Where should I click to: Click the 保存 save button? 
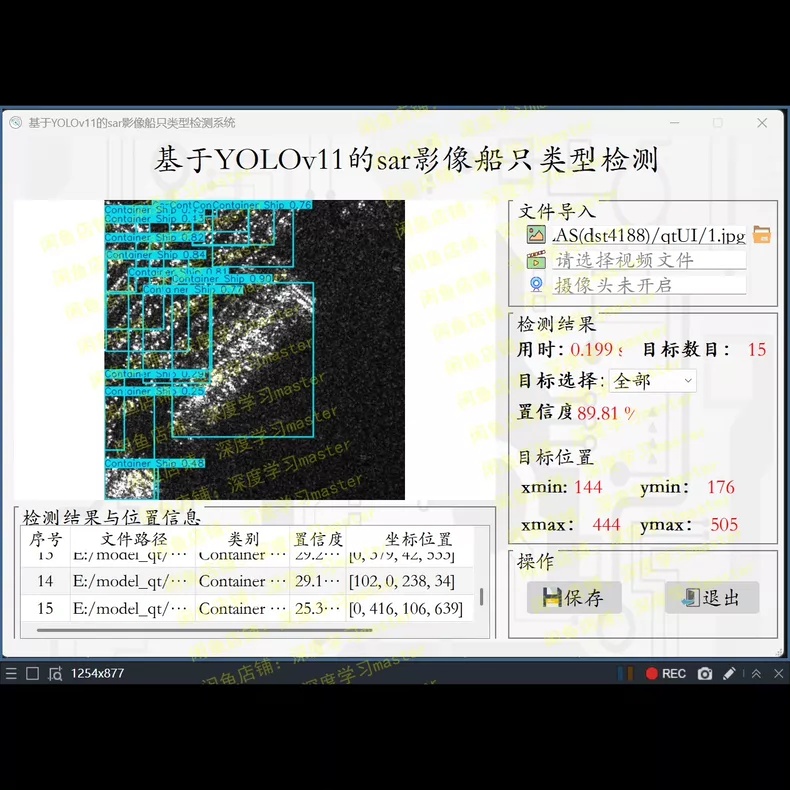click(x=574, y=598)
